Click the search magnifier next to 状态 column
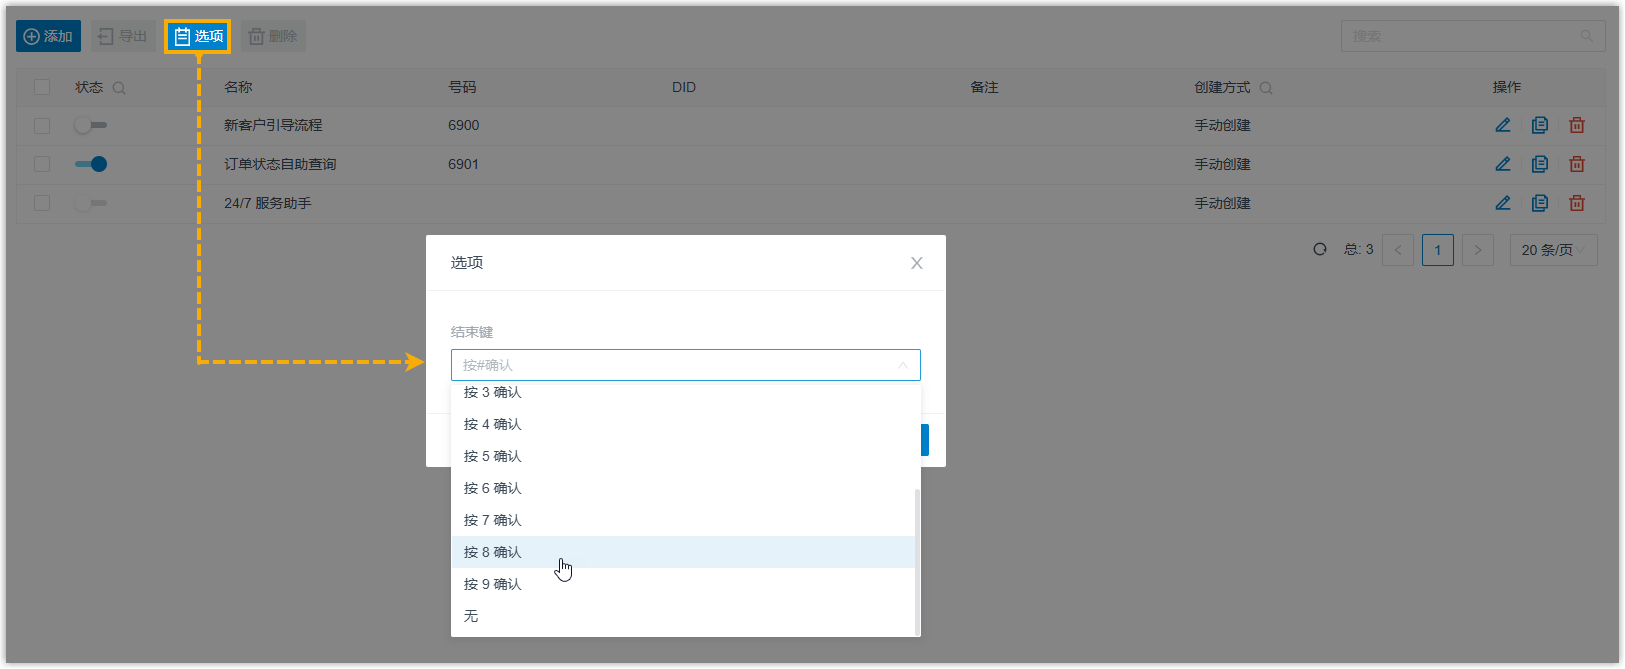1625x669 pixels. pos(119,88)
